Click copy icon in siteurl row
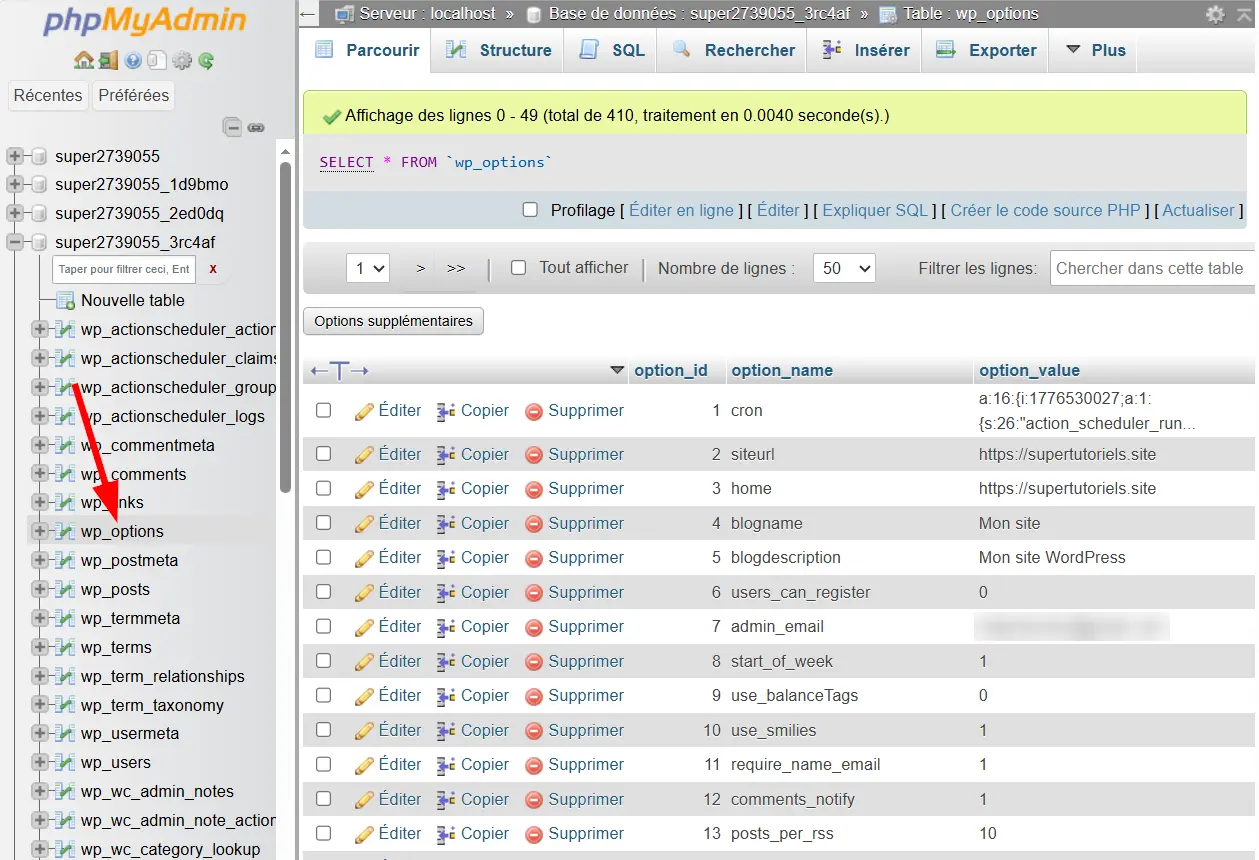Image resolution: width=1259 pixels, height=860 pixels. tap(446, 454)
